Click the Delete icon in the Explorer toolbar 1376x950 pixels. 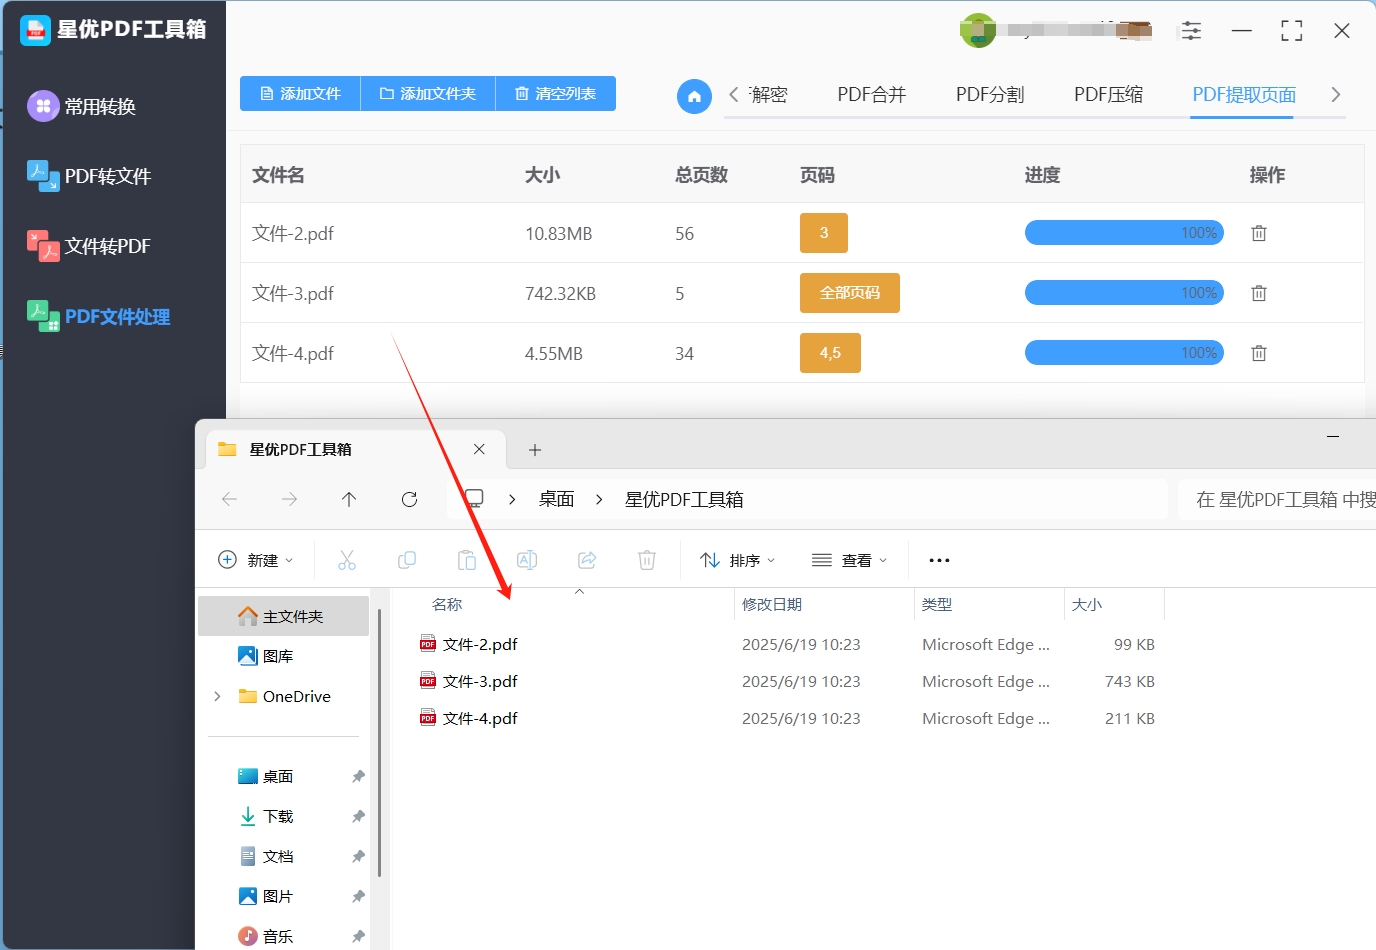647,560
